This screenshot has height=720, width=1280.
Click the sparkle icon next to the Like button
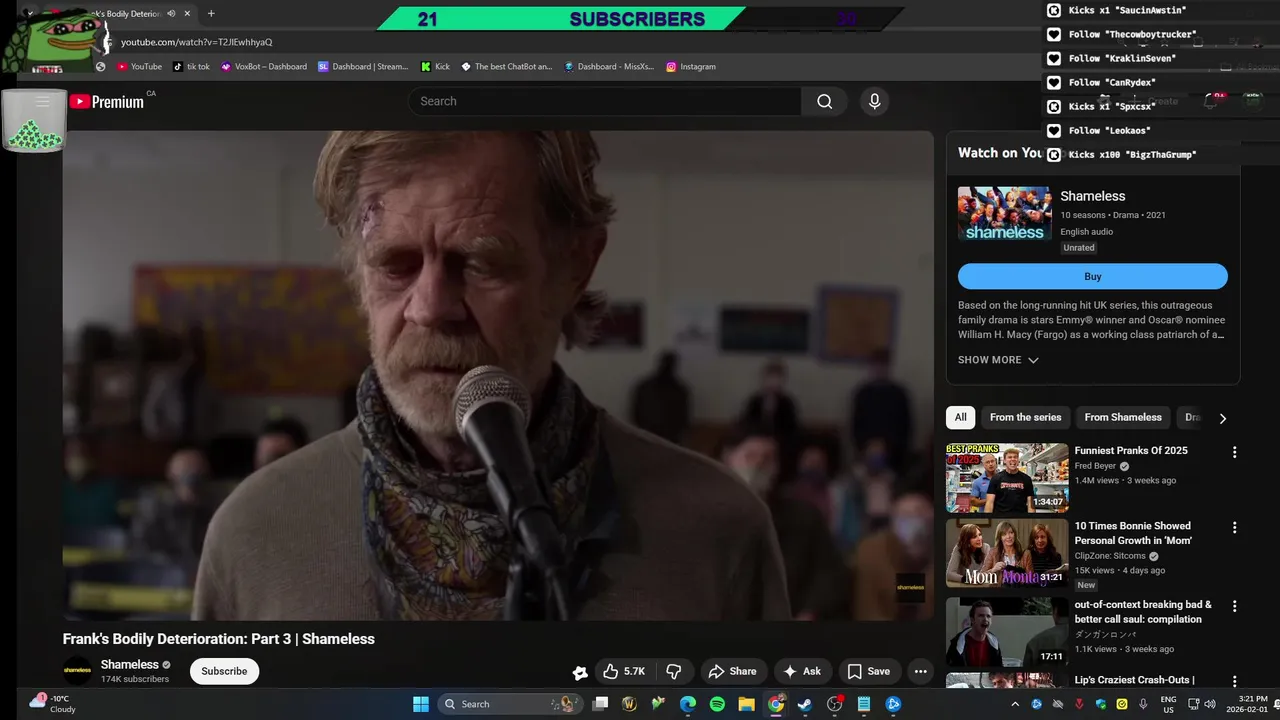pyautogui.click(x=580, y=672)
